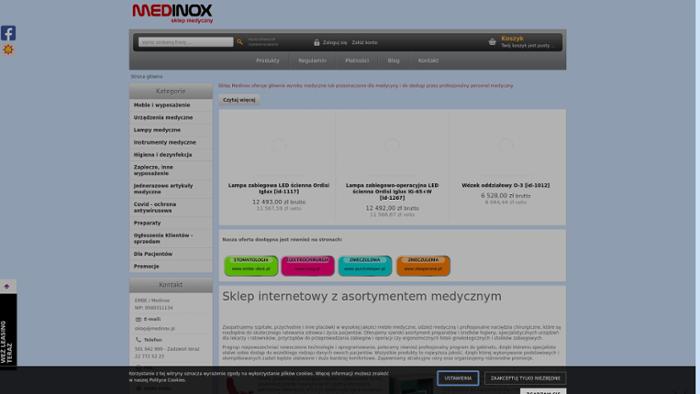Open category Higiena i dezynfekcja
Image resolution: width=700 pixels, height=394 pixels.
coord(163,155)
